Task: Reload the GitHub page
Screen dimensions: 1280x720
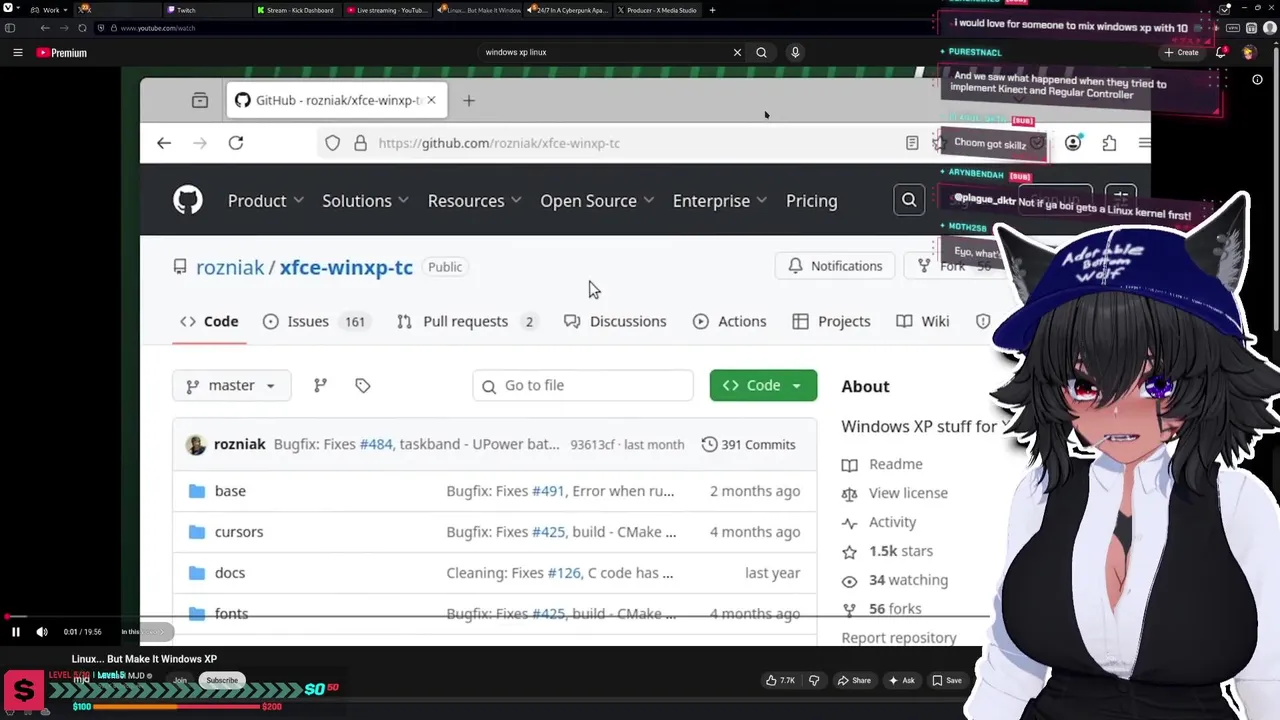Action: coord(236,143)
